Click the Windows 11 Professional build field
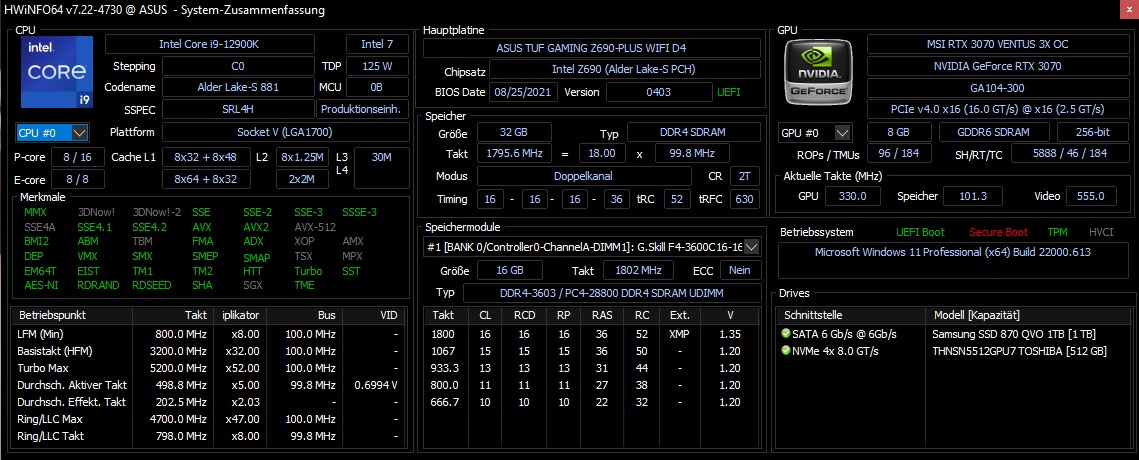 (x=955, y=262)
